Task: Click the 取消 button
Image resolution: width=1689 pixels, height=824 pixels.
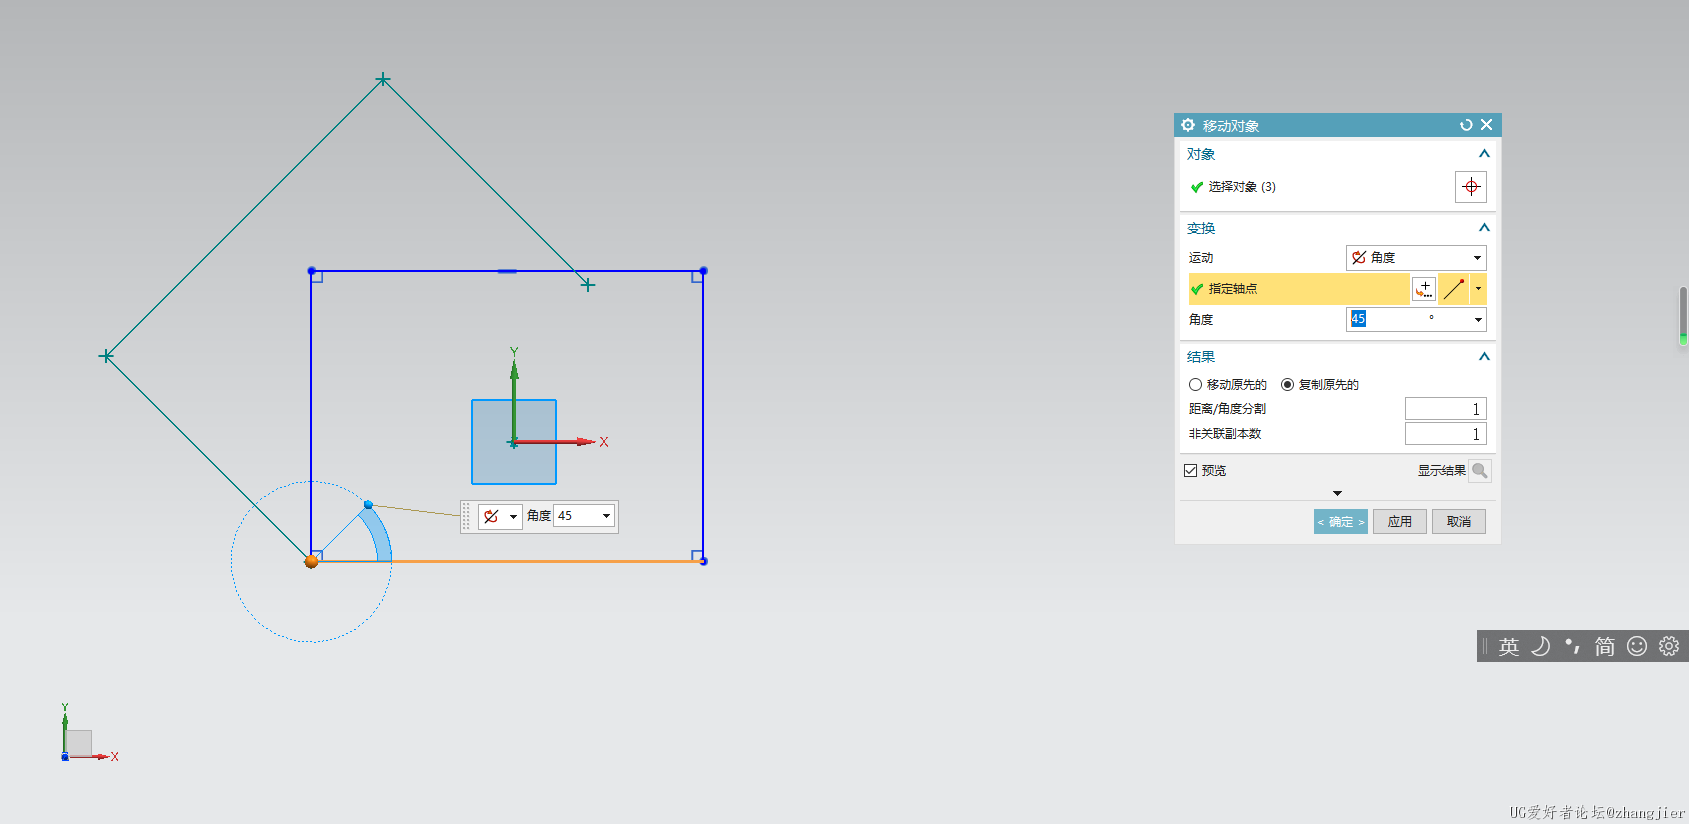Action: [1459, 522]
